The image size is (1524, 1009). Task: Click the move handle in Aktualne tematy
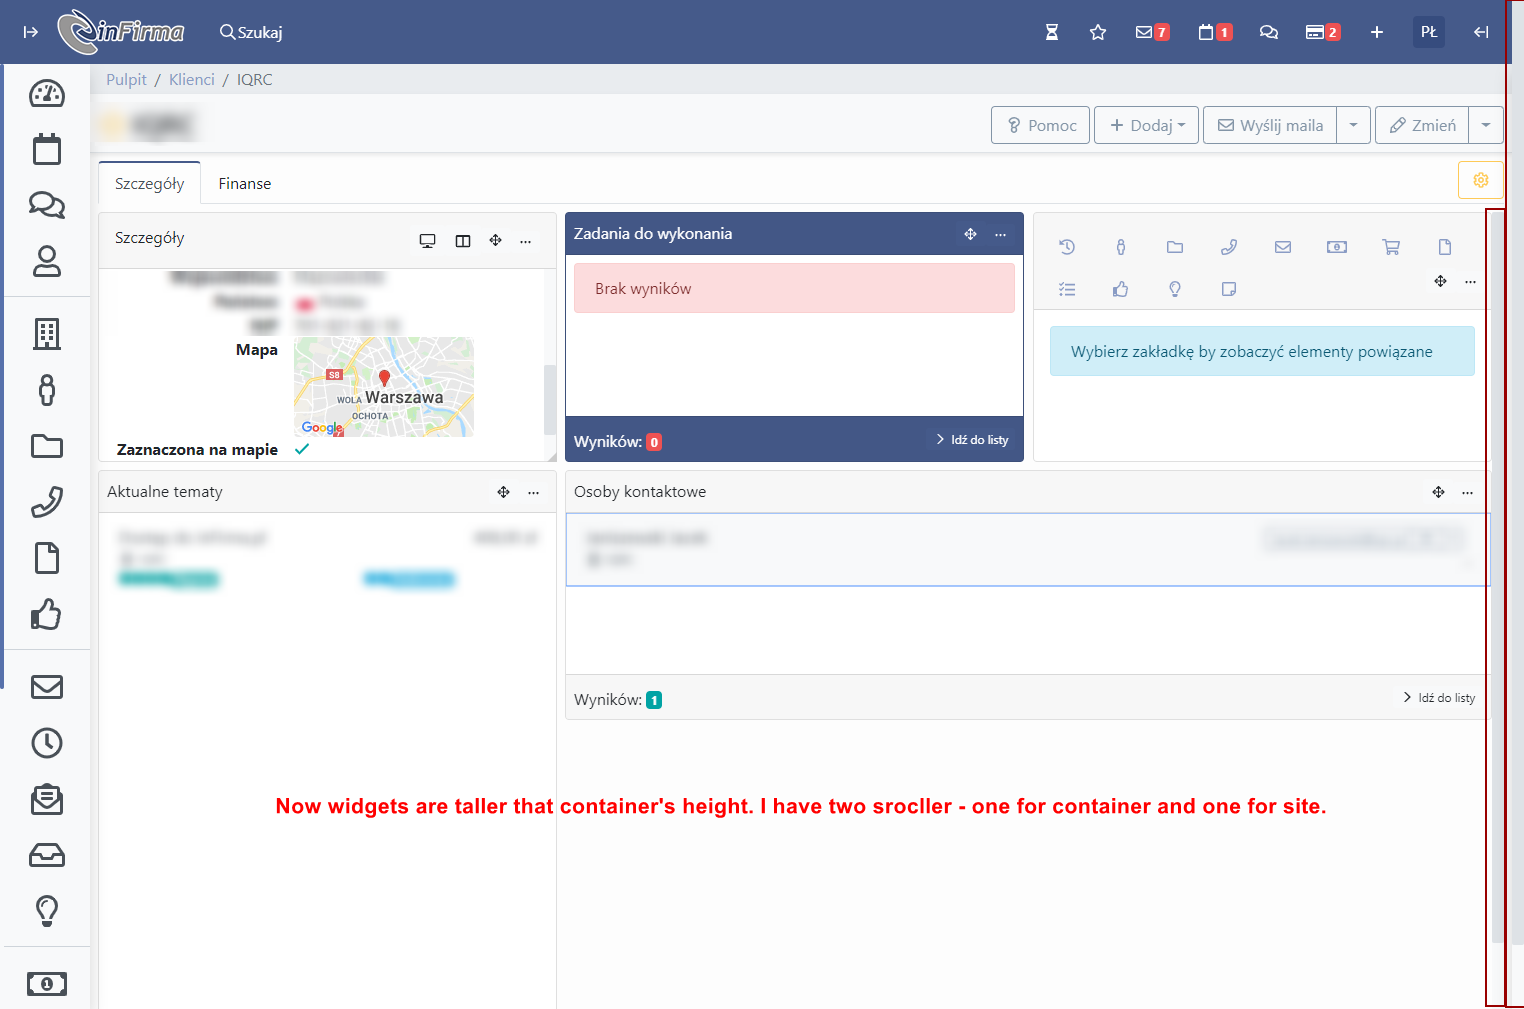pyautogui.click(x=503, y=492)
